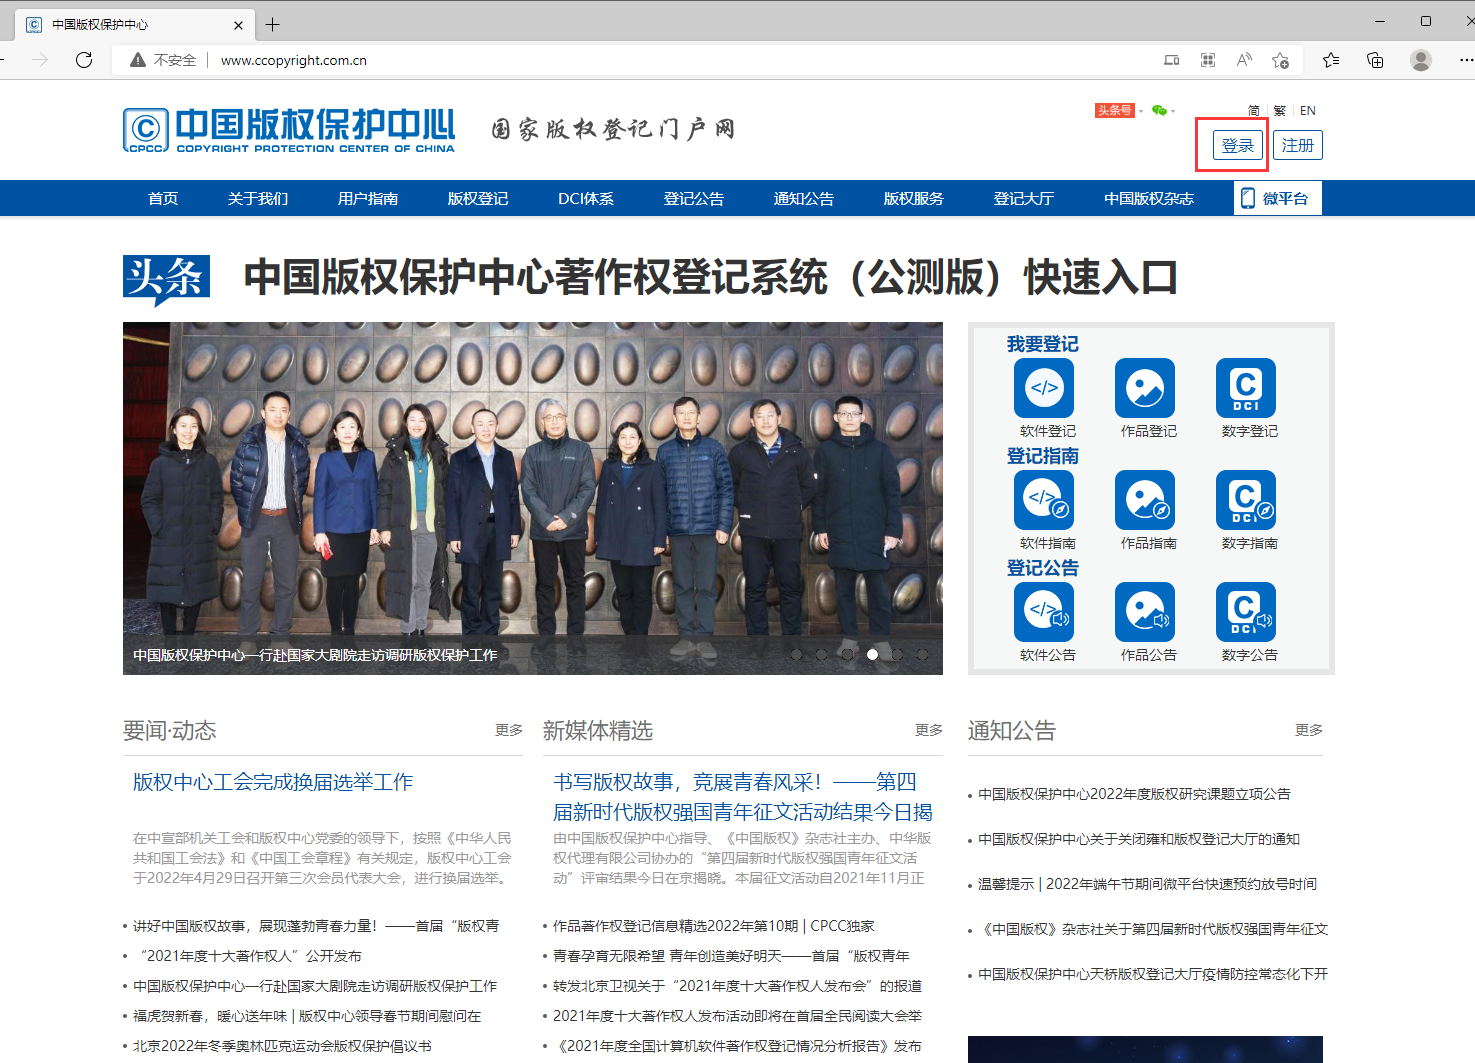Open the 作品登记 (works registration) icon
Viewport: 1475px width, 1063px height.
[1145, 388]
